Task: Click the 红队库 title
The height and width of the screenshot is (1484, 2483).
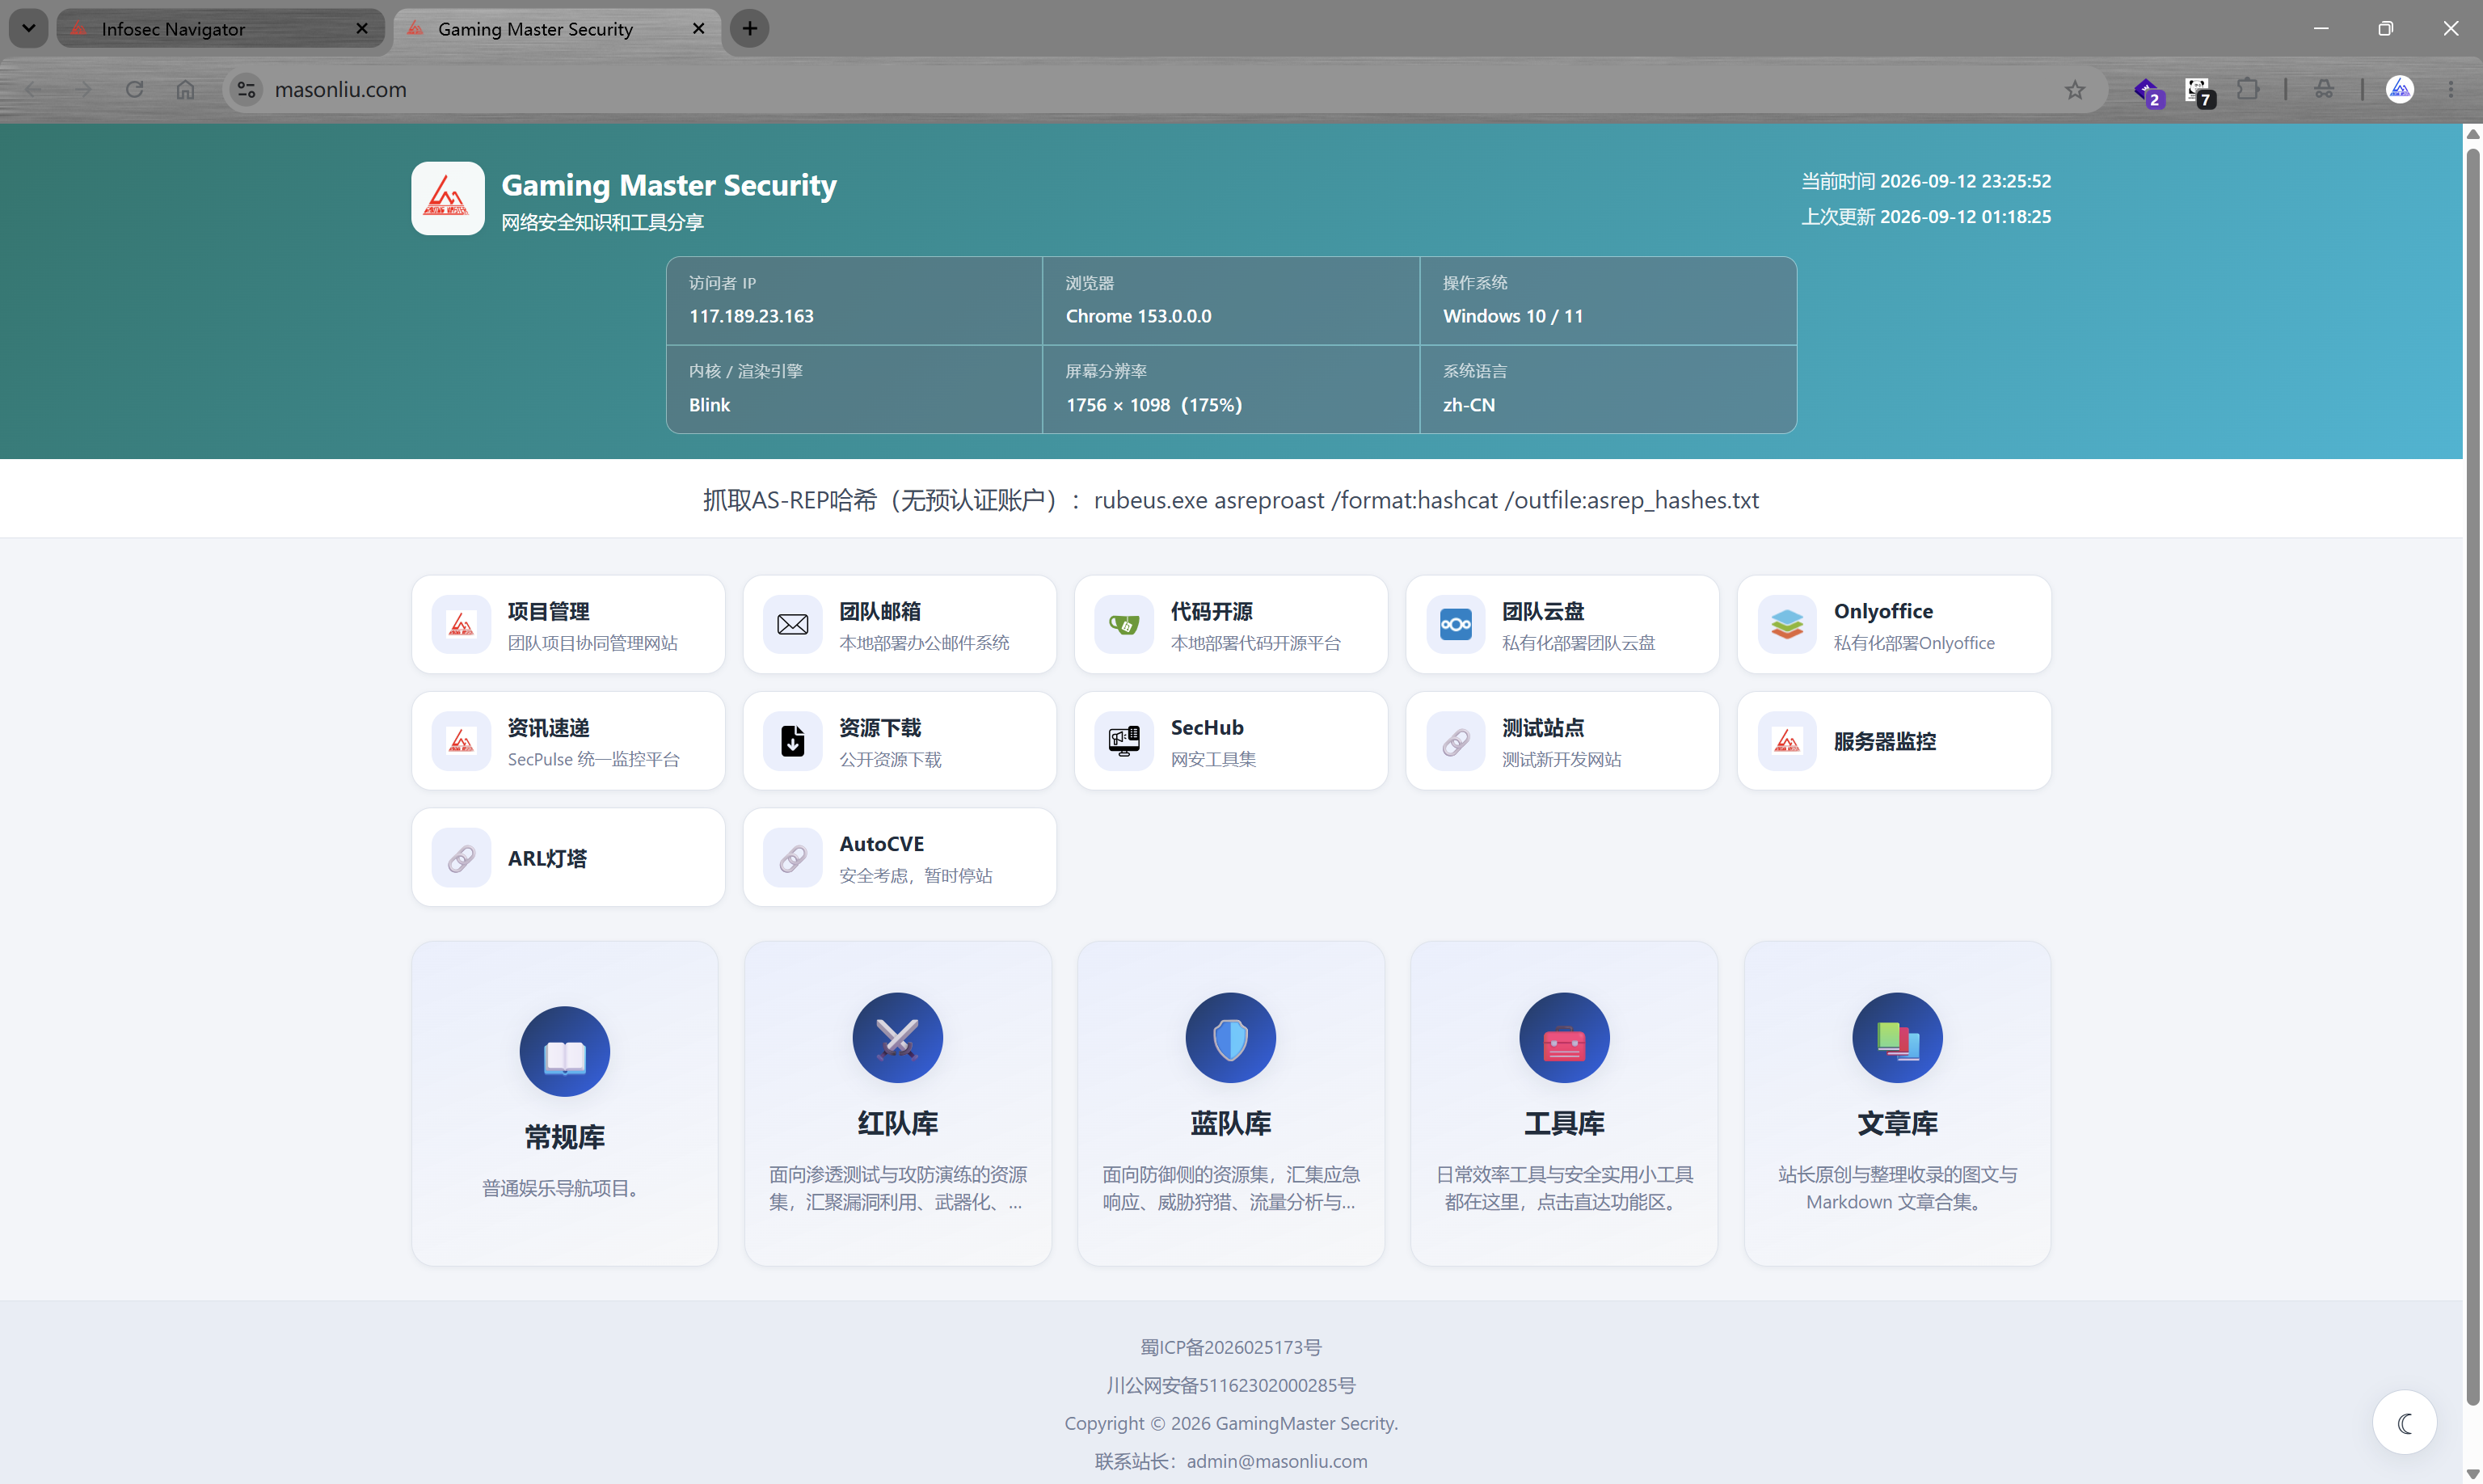Action: [x=898, y=1124]
